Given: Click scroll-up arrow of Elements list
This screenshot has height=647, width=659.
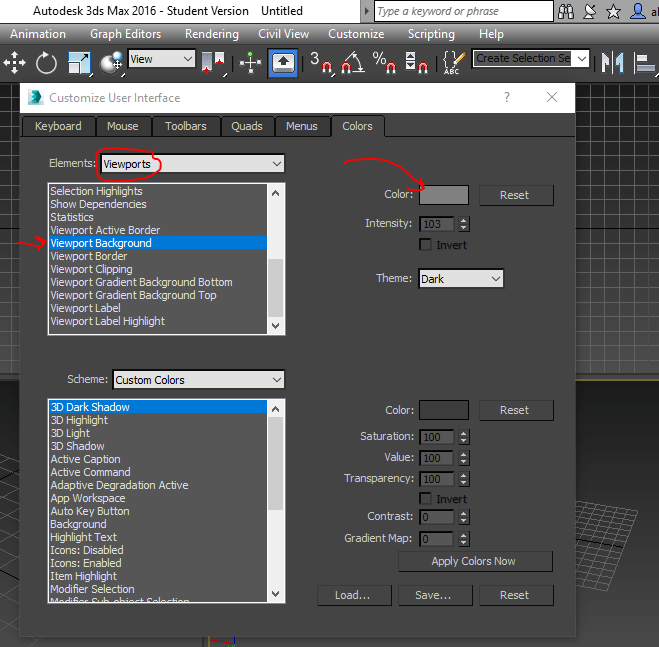Looking at the screenshot, I should click(x=276, y=193).
